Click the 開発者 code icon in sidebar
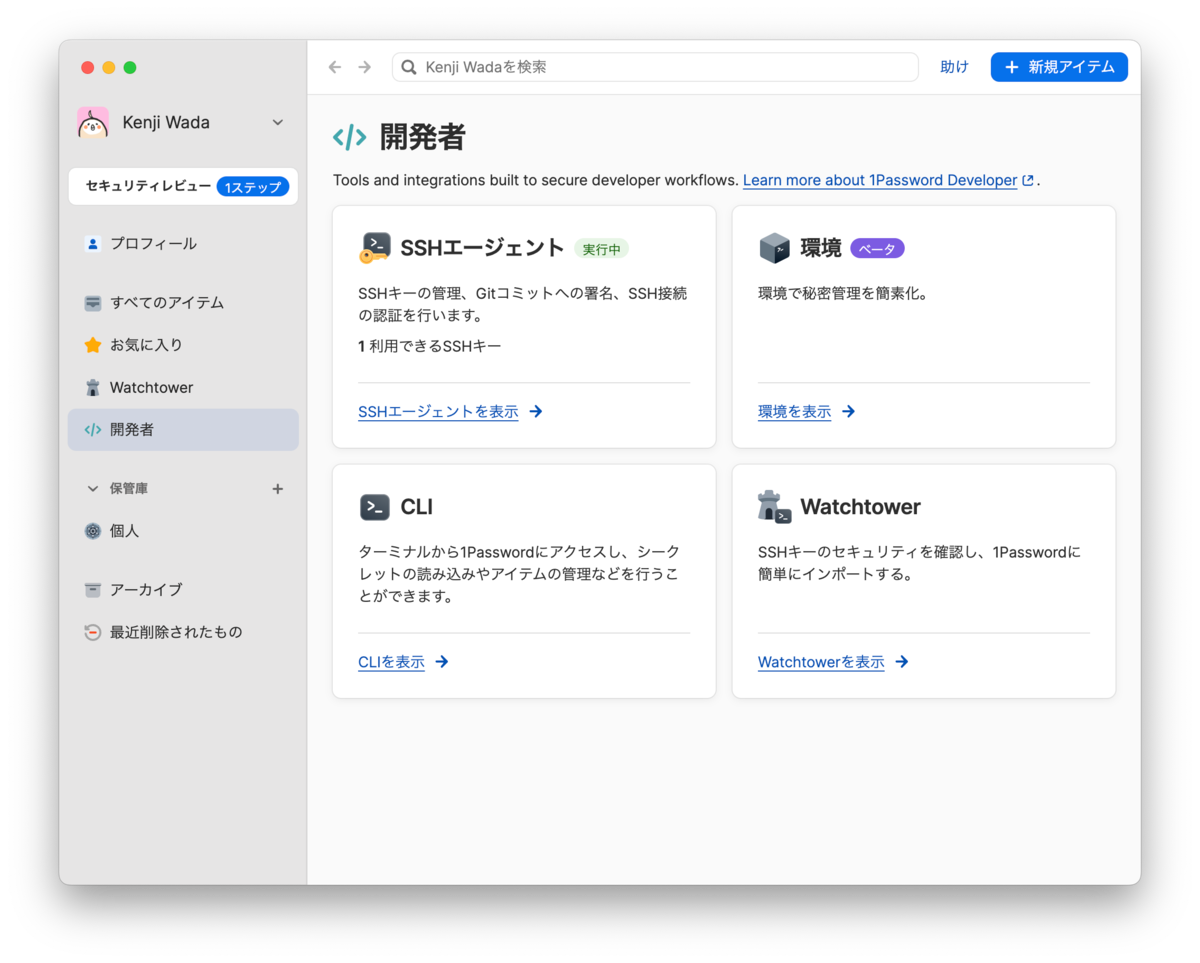Image resolution: width=1200 pixels, height=963 pixels. pos(93,430)
